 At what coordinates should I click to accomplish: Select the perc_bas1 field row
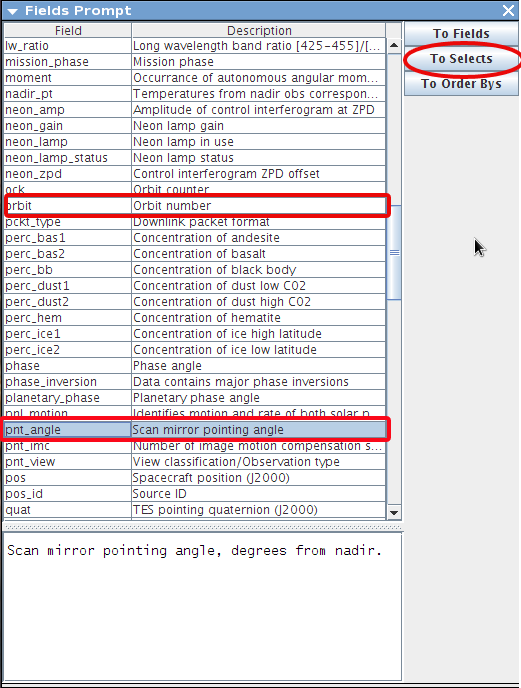(195, 238)
